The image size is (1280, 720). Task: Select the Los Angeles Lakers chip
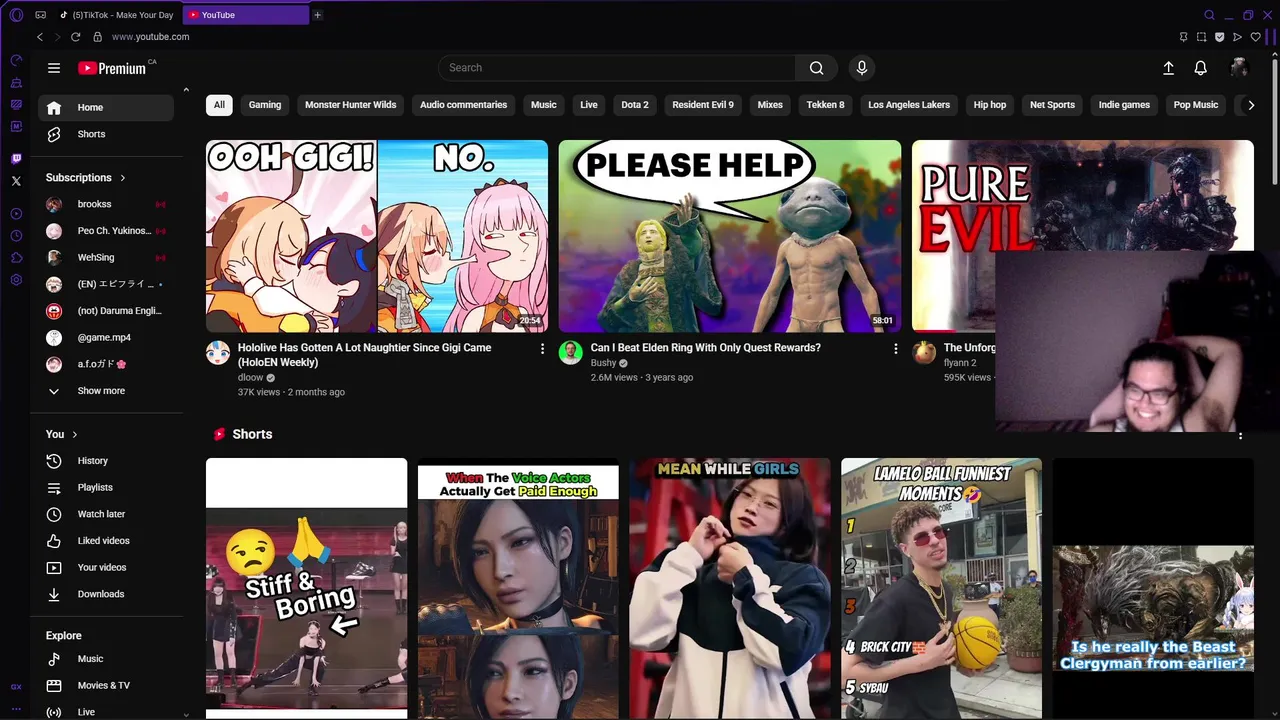pyautogui.click(x=909, y=105)
